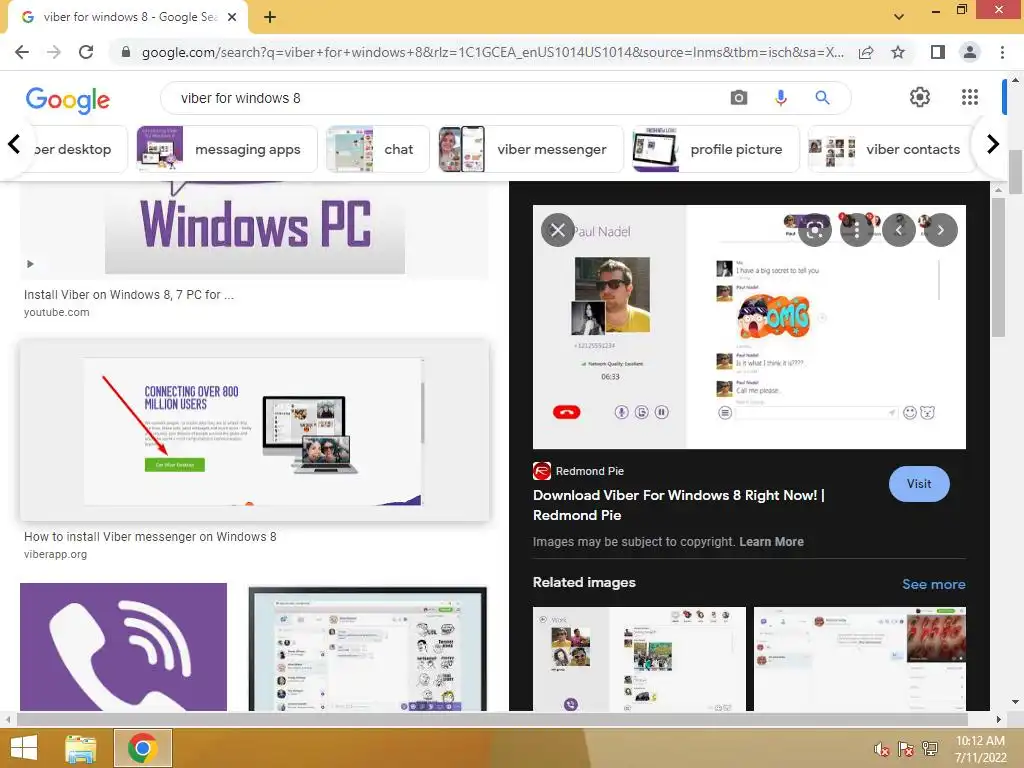Open the Windows Start button
Viewport: 1024px width, 768px height.
click(x=24, y=748)
